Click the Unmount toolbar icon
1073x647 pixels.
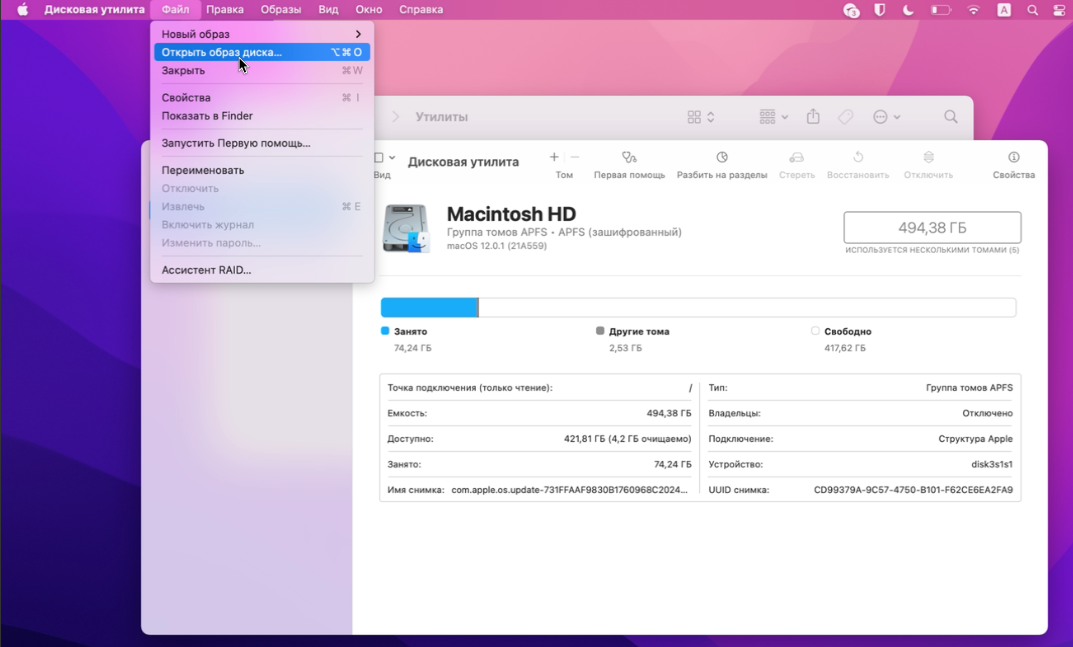point(928,157)
